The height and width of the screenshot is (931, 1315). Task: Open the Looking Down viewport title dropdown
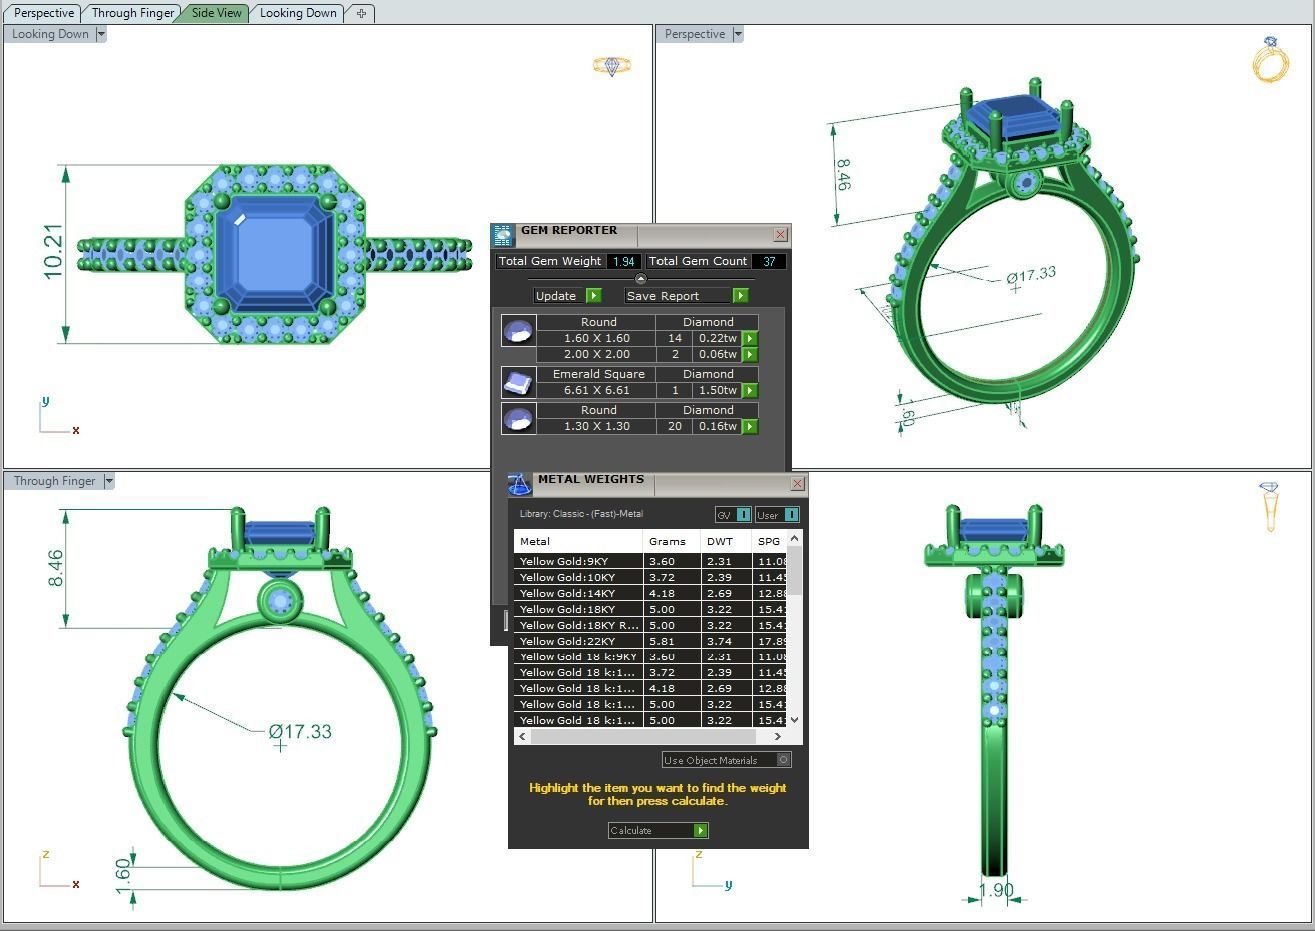coord(99,33)
